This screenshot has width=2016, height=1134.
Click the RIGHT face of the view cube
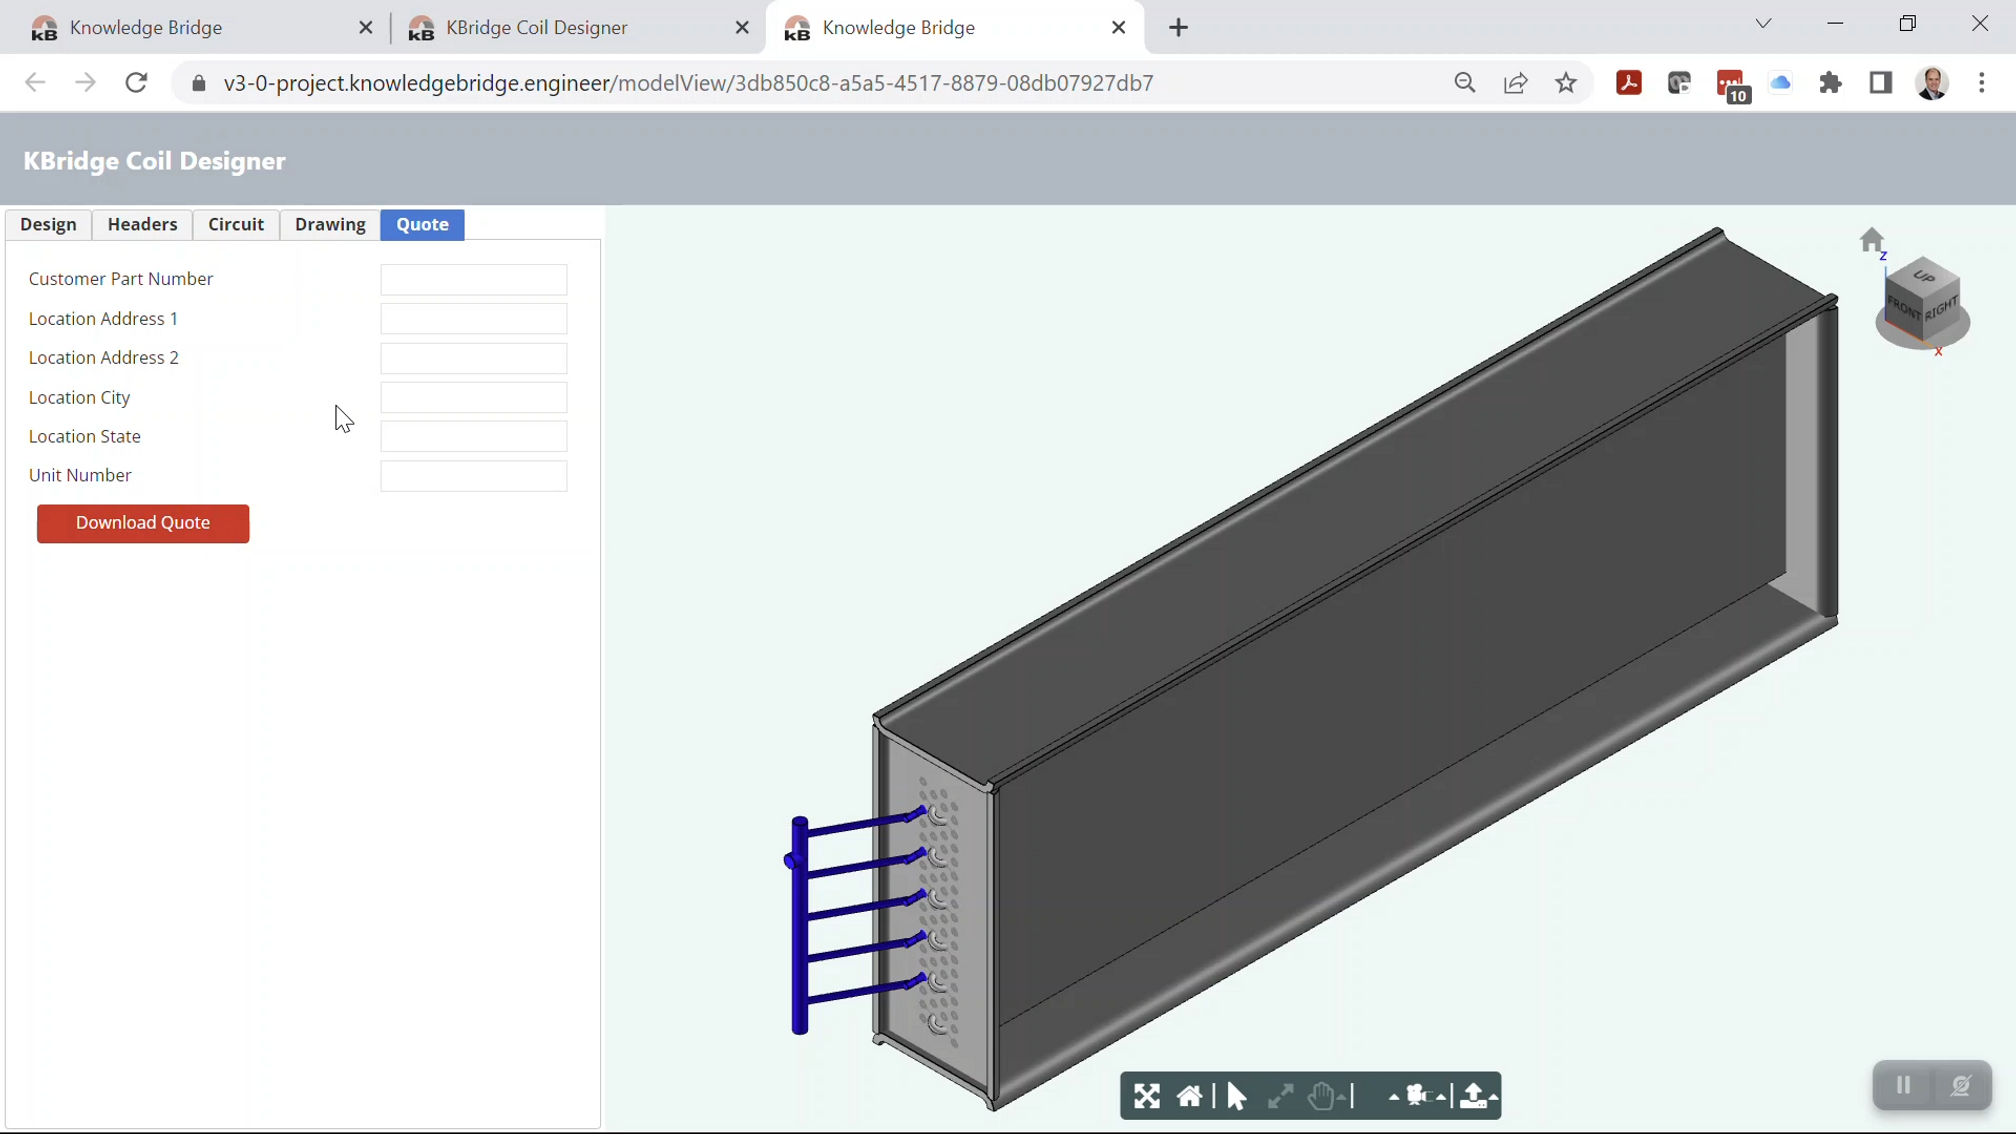(1941, 308)
